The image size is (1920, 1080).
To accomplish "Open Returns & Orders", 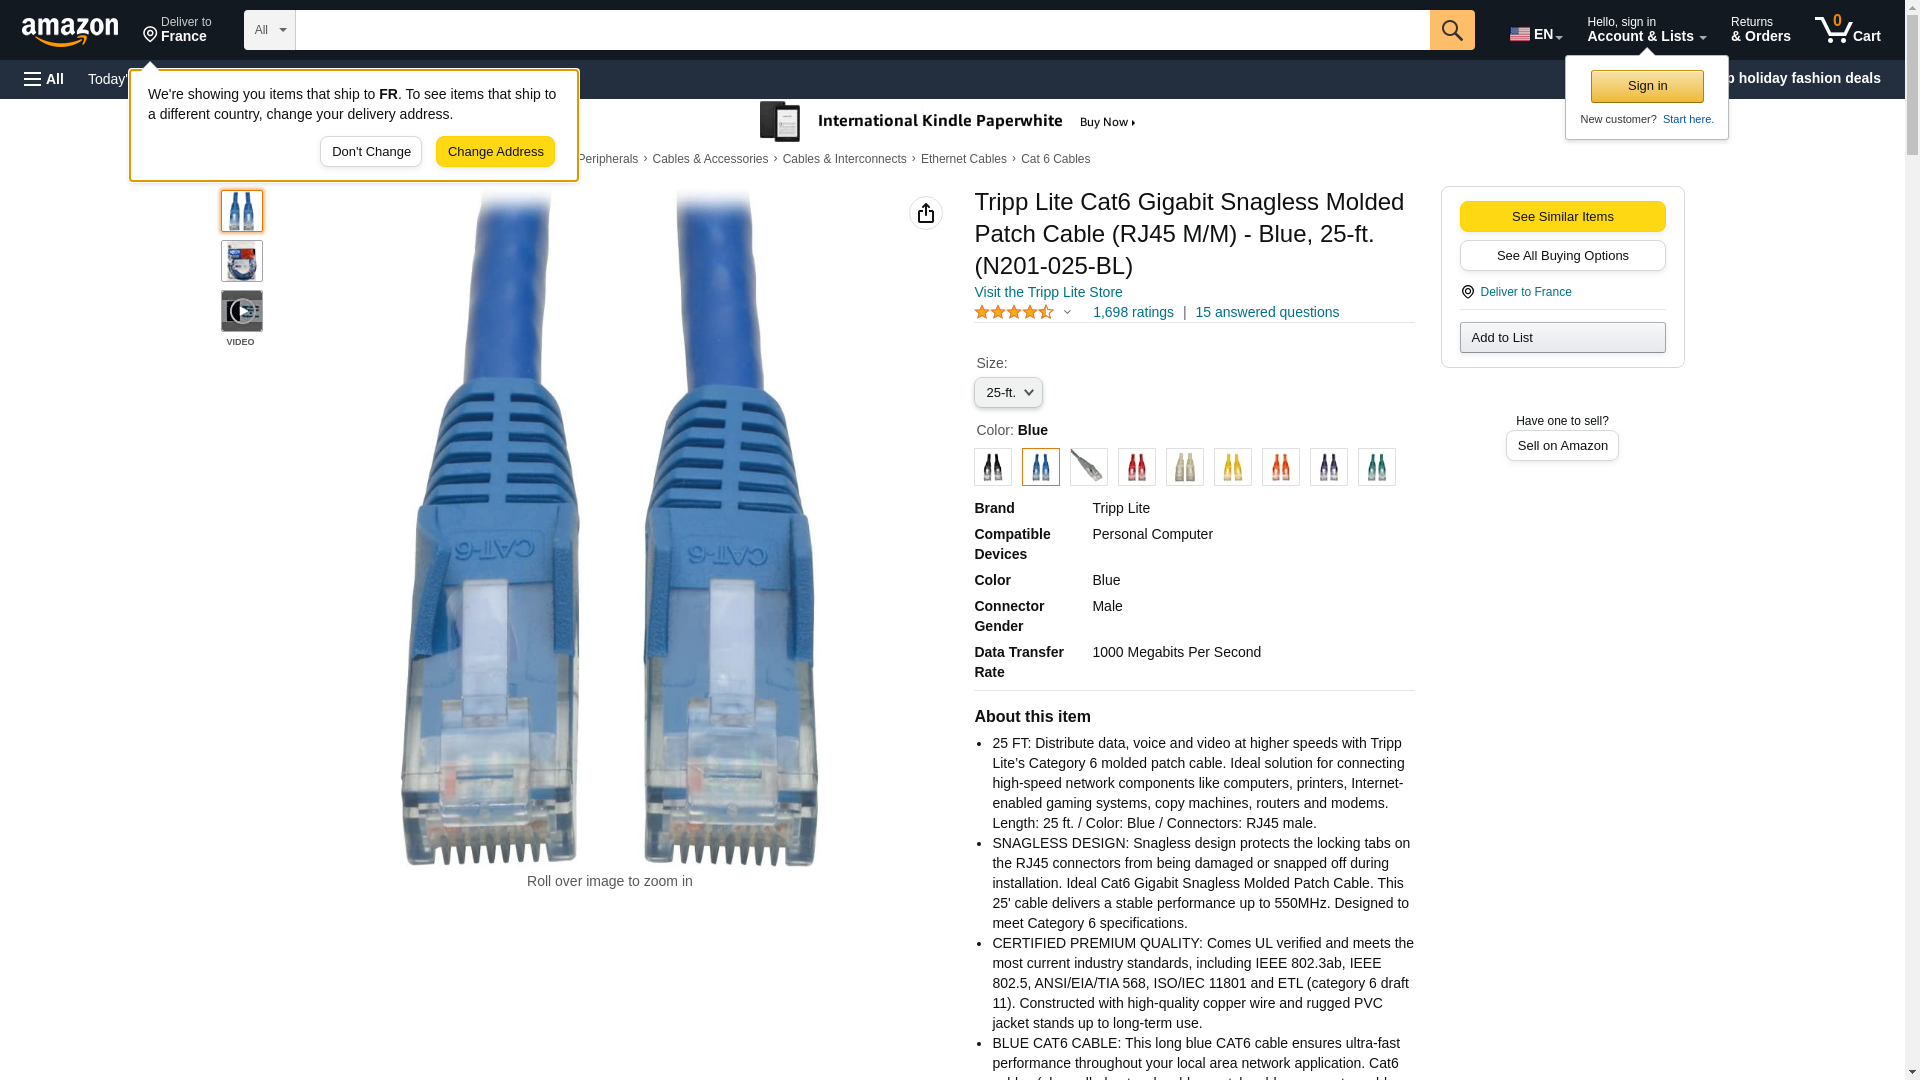I will (x=1760, y=30).
